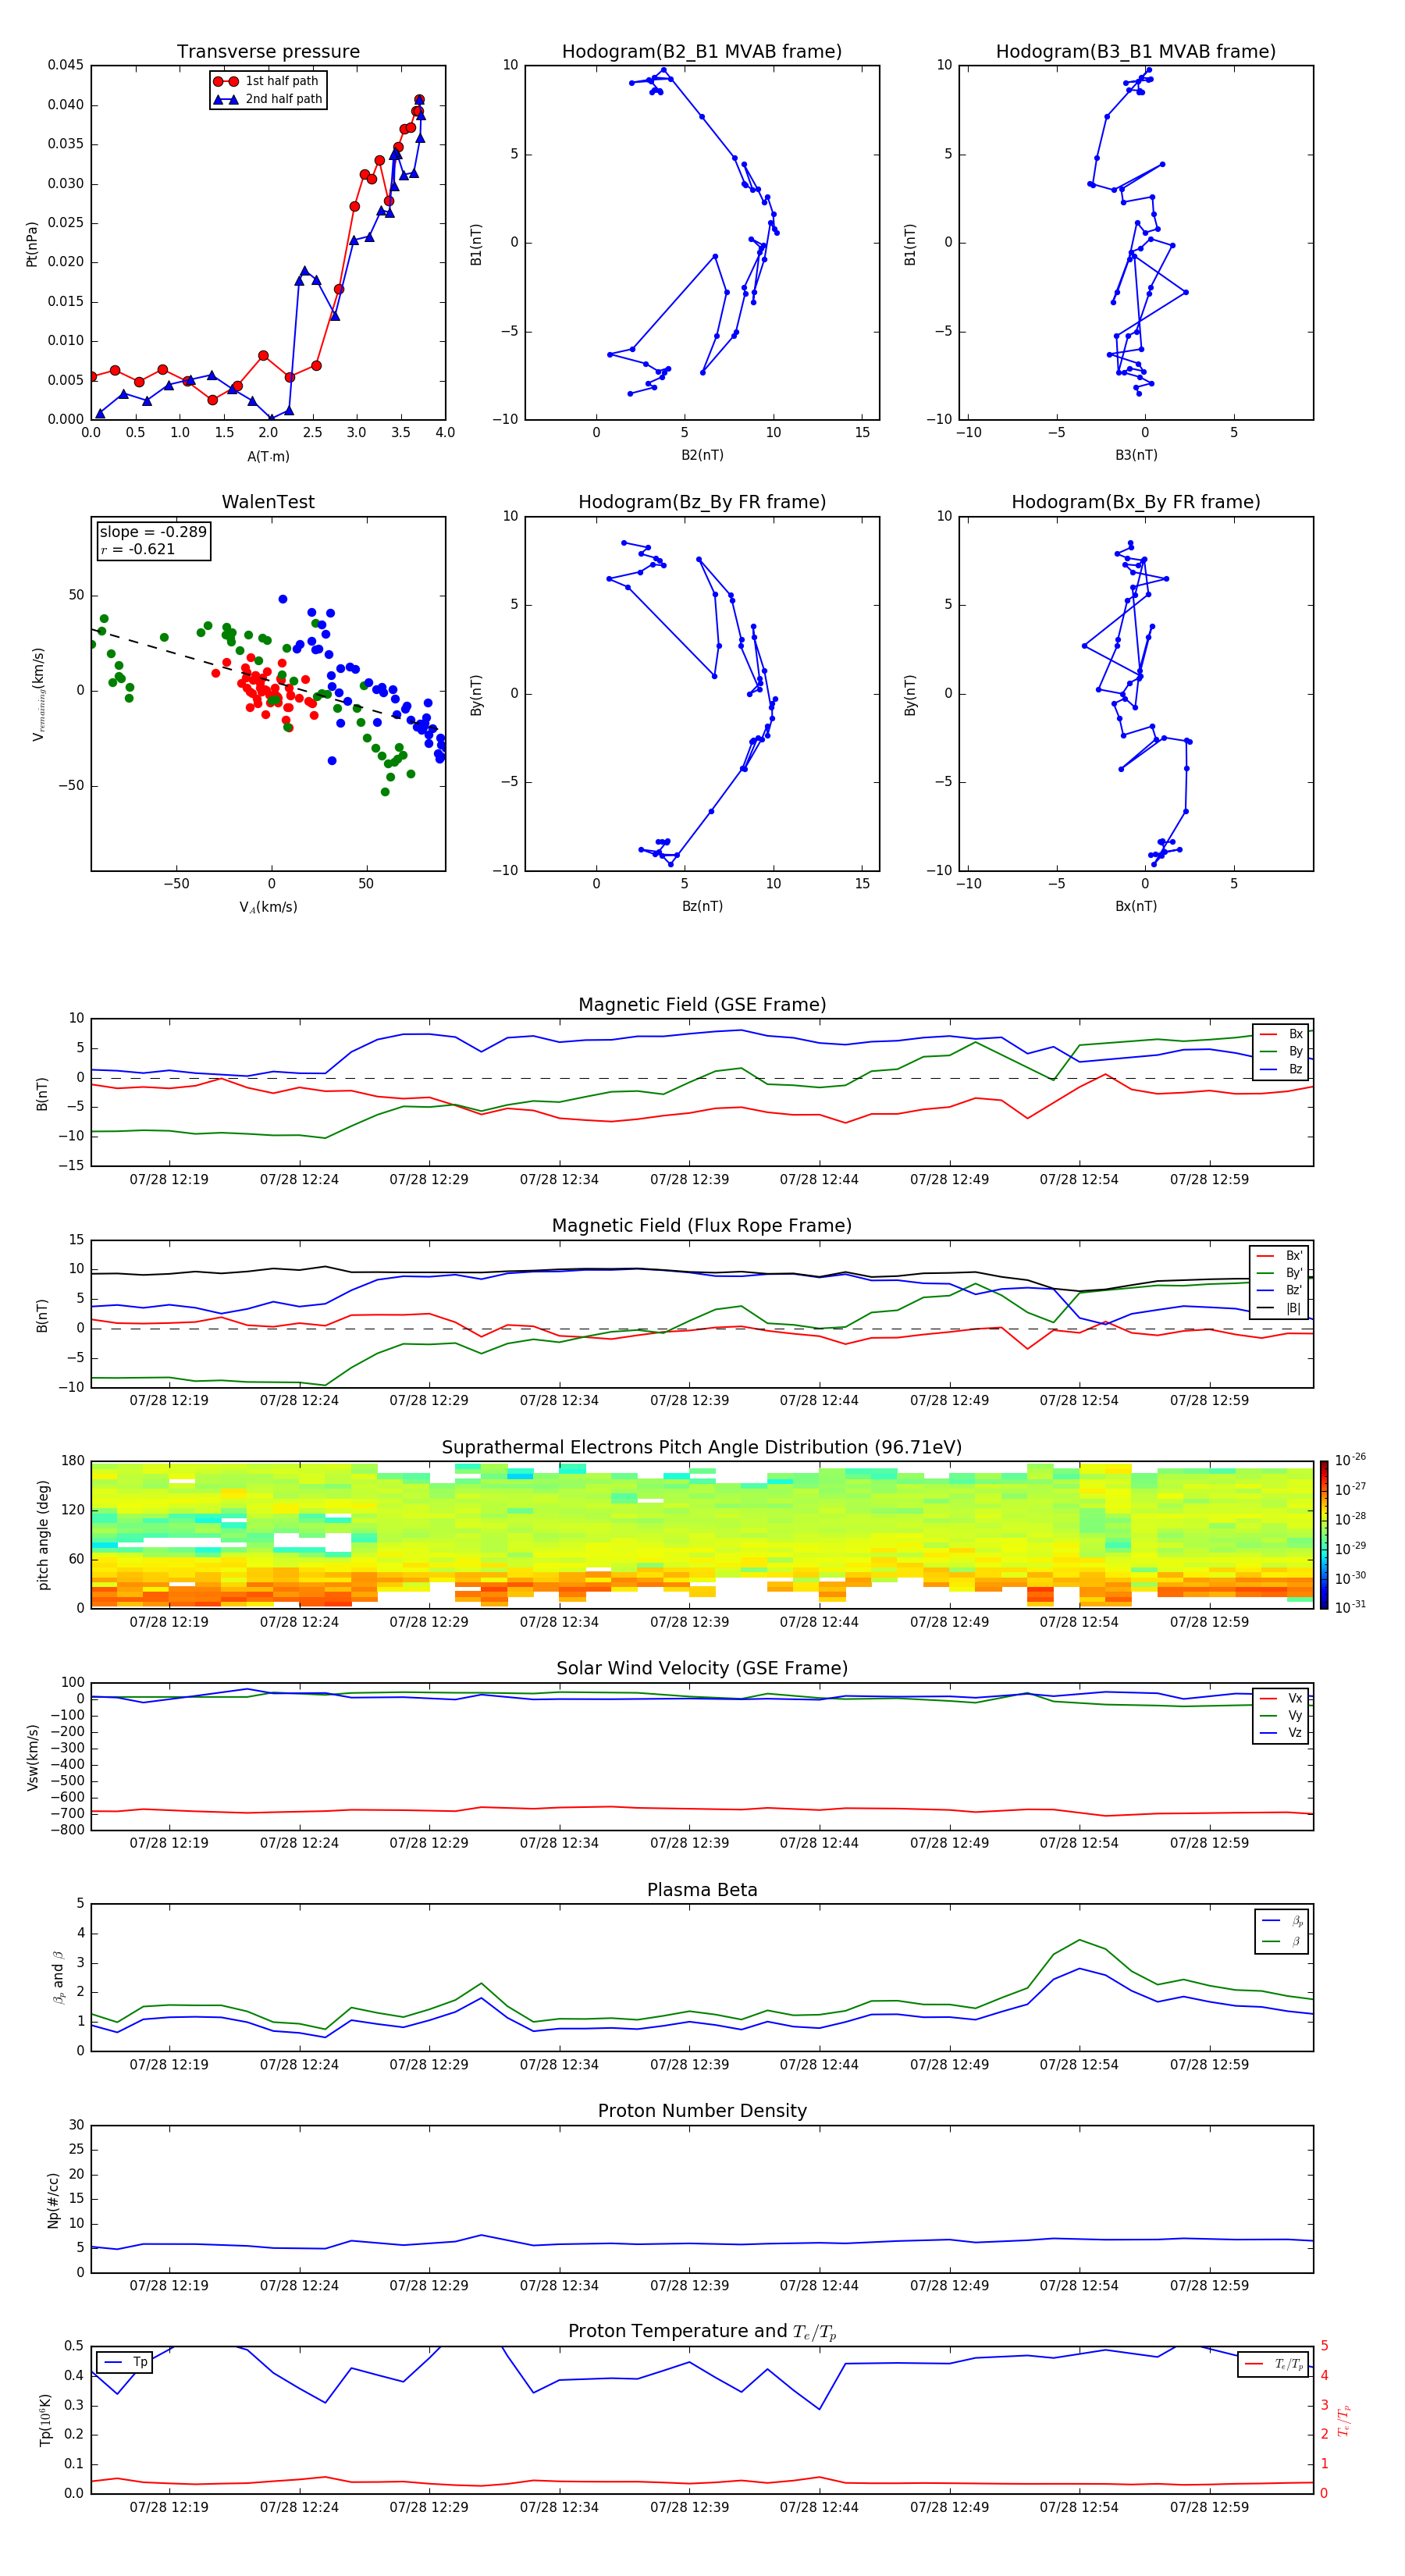Image resolution: width=1405 pixels, height=2576 pixels.
Task: Click the 'Bx(nT)' axis label
Action: point(1136,906)
